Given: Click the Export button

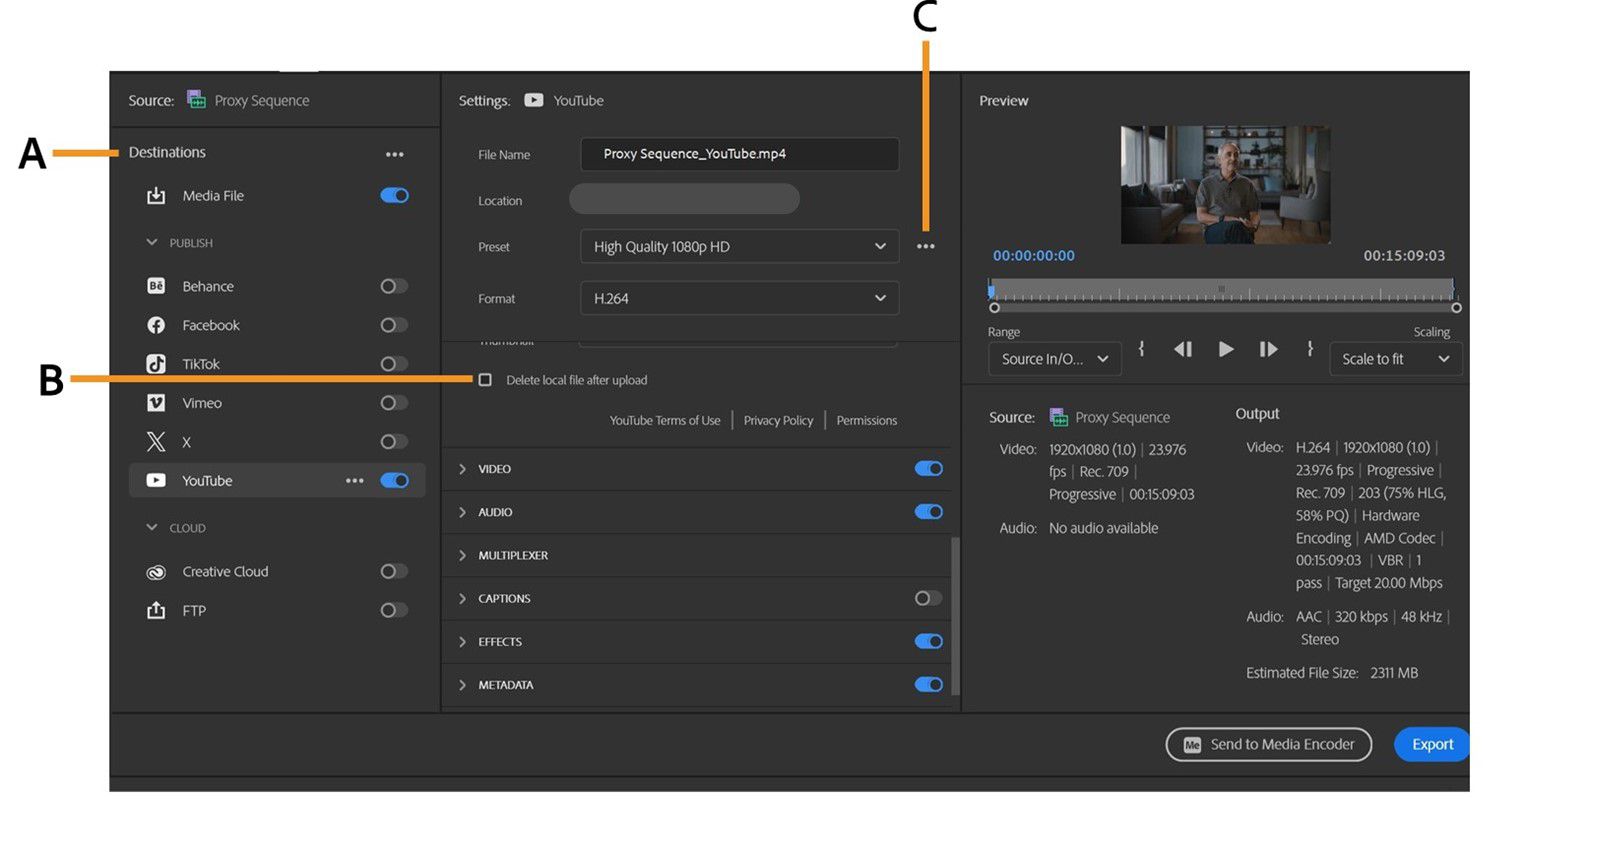Looking at the screenshot, I should pyautogui.click(x=1431, y=744).
